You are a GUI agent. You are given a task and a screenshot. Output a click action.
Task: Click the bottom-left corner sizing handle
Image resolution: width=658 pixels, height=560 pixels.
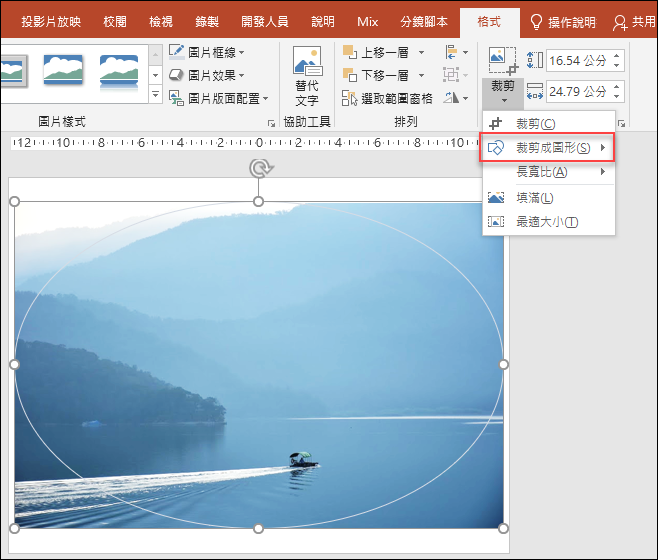[15, 528]
